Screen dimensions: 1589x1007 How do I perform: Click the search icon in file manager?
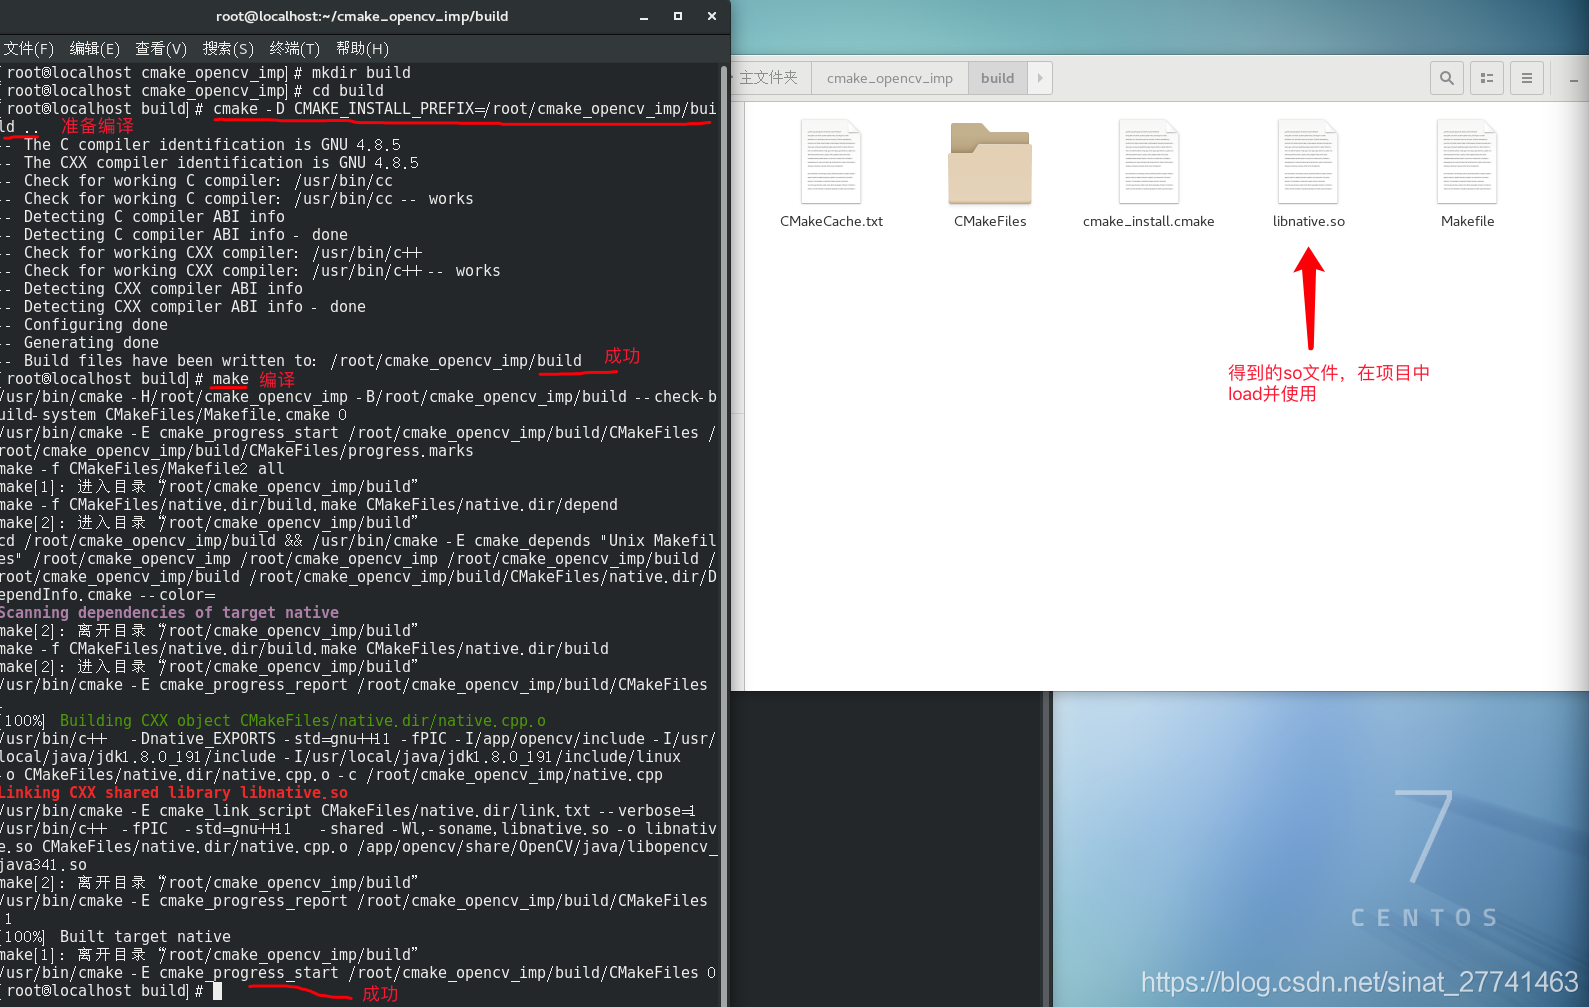[1447, 78]
